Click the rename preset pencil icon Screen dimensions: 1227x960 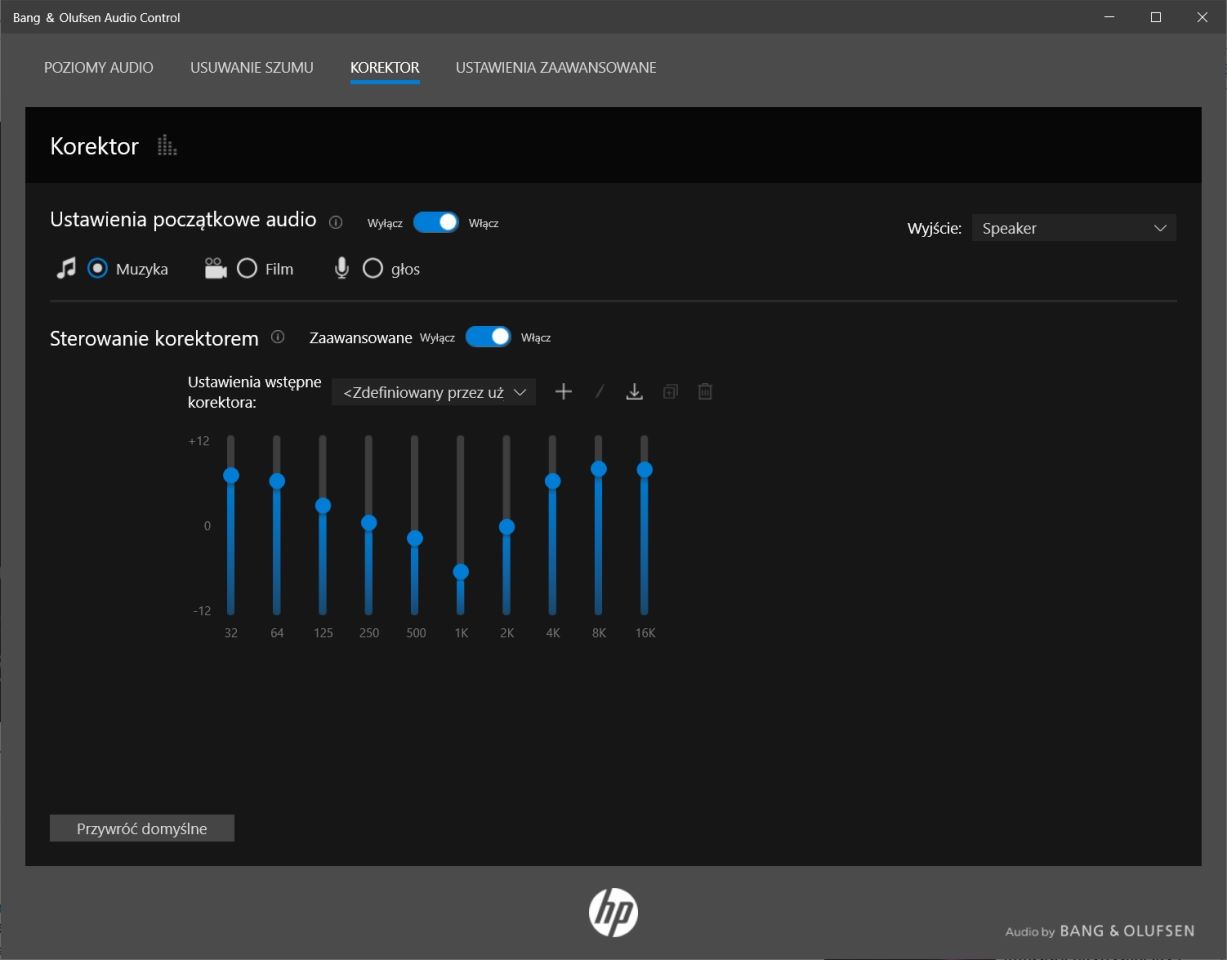(600, 392)
